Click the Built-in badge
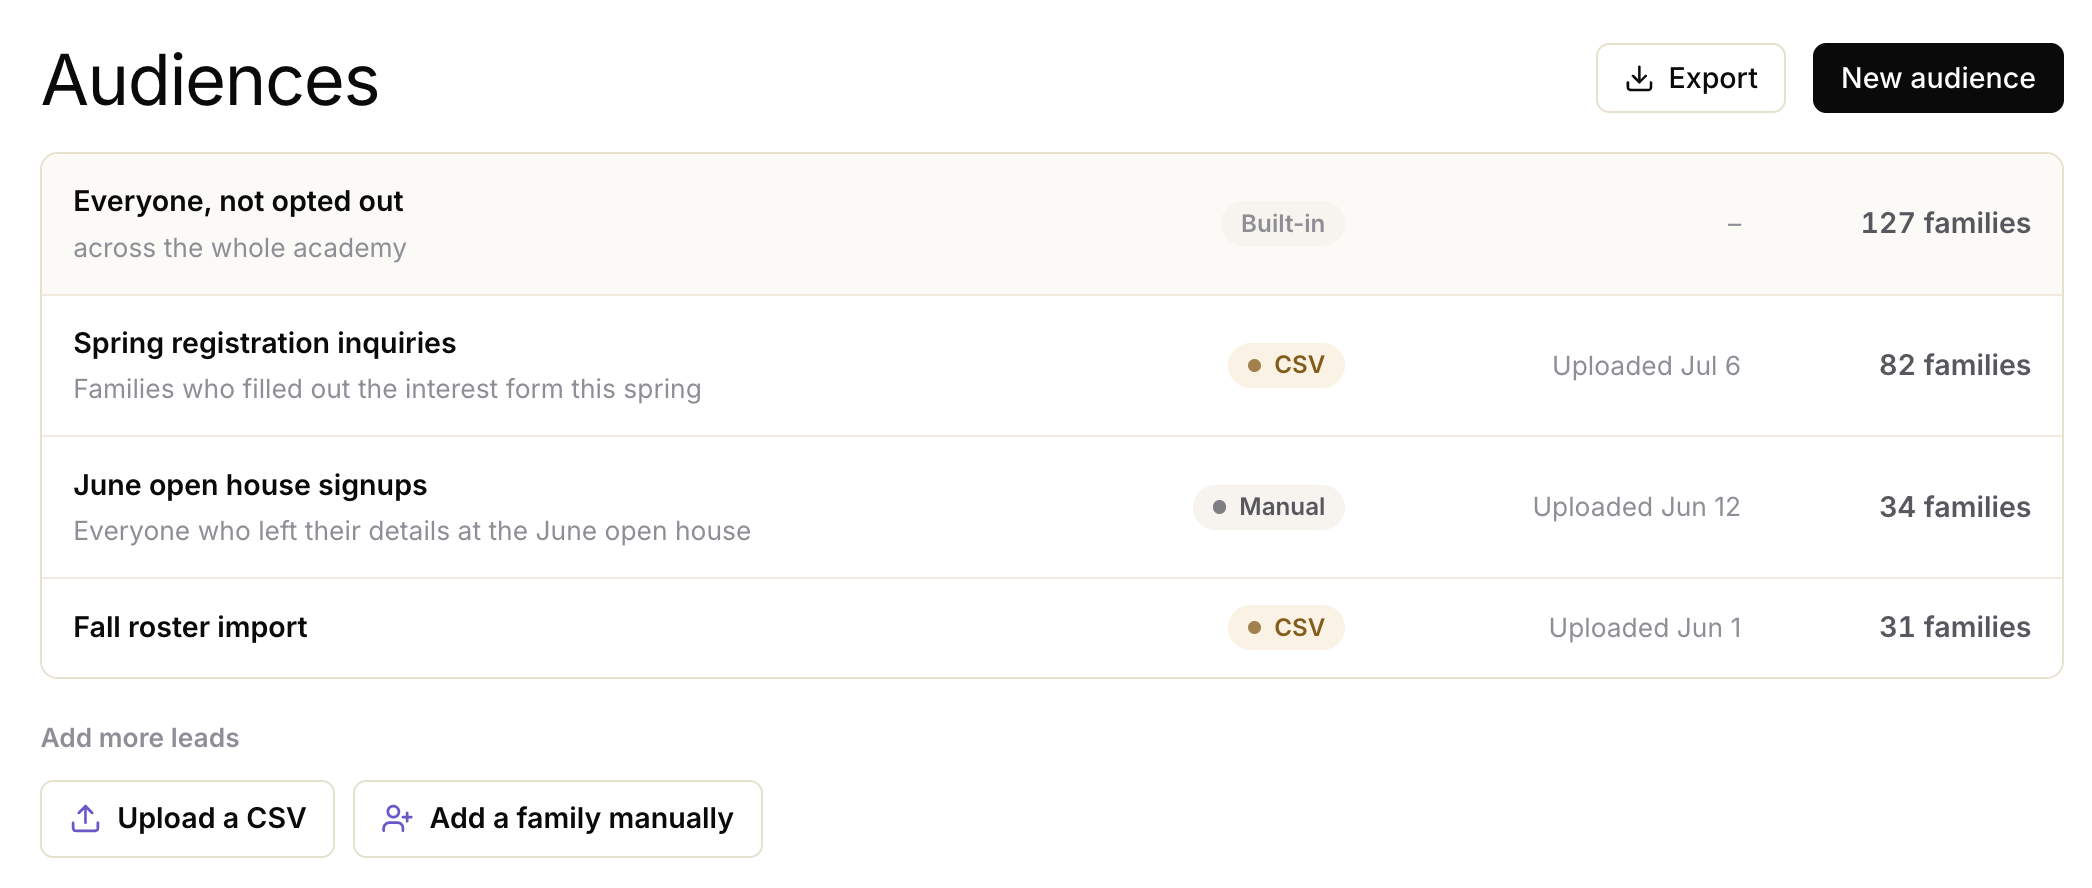 (x=1282, y=224)
